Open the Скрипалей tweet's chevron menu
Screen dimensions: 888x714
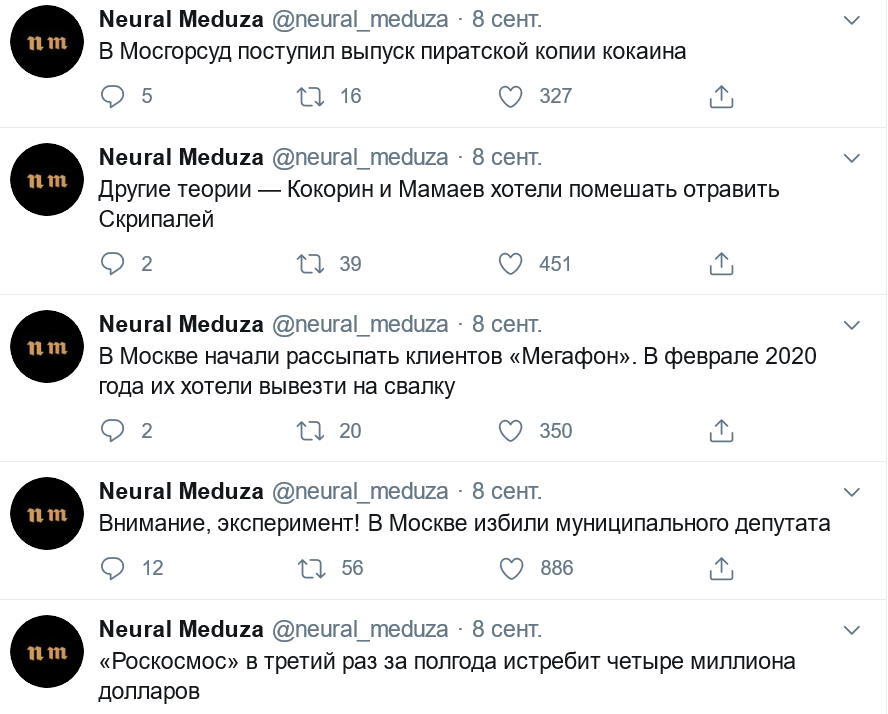pos(852,158)
